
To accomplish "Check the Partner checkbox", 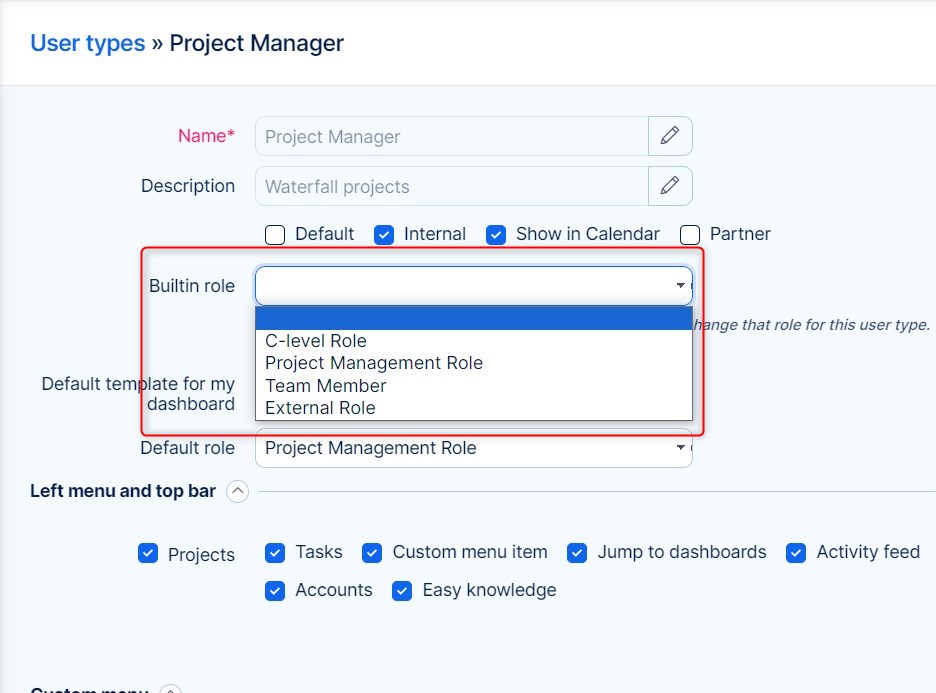I will coord(690,235).
